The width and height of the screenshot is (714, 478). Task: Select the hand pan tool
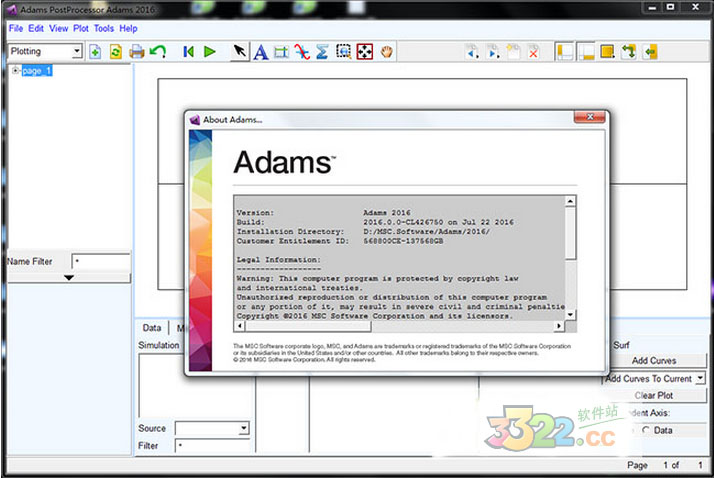pyautogui.click(x=387, y=52)
